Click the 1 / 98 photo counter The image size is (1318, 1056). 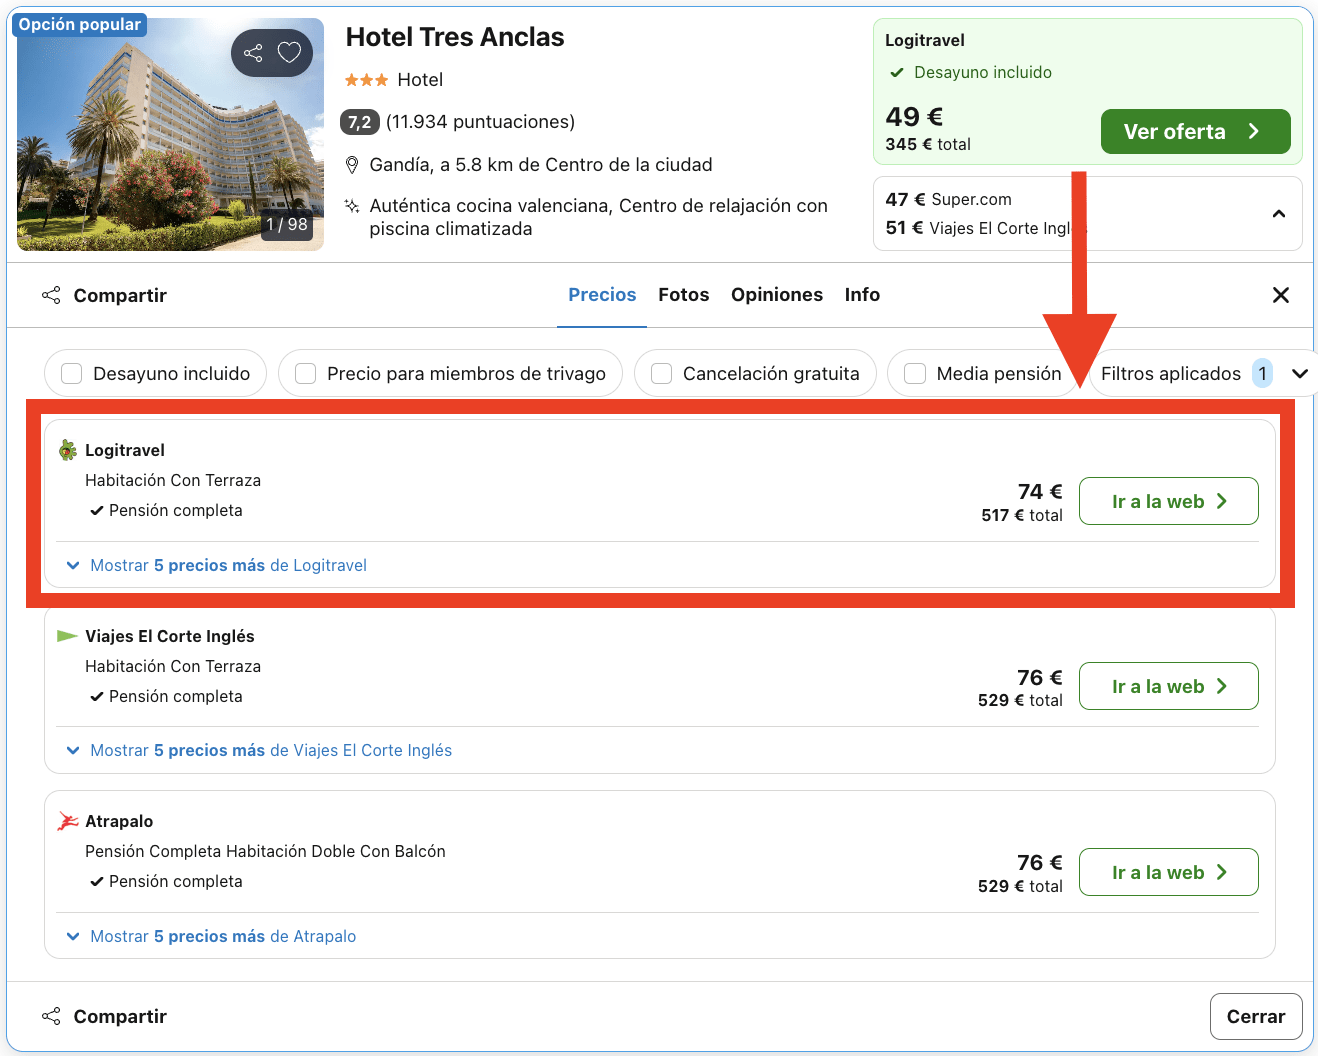point(287,225)
